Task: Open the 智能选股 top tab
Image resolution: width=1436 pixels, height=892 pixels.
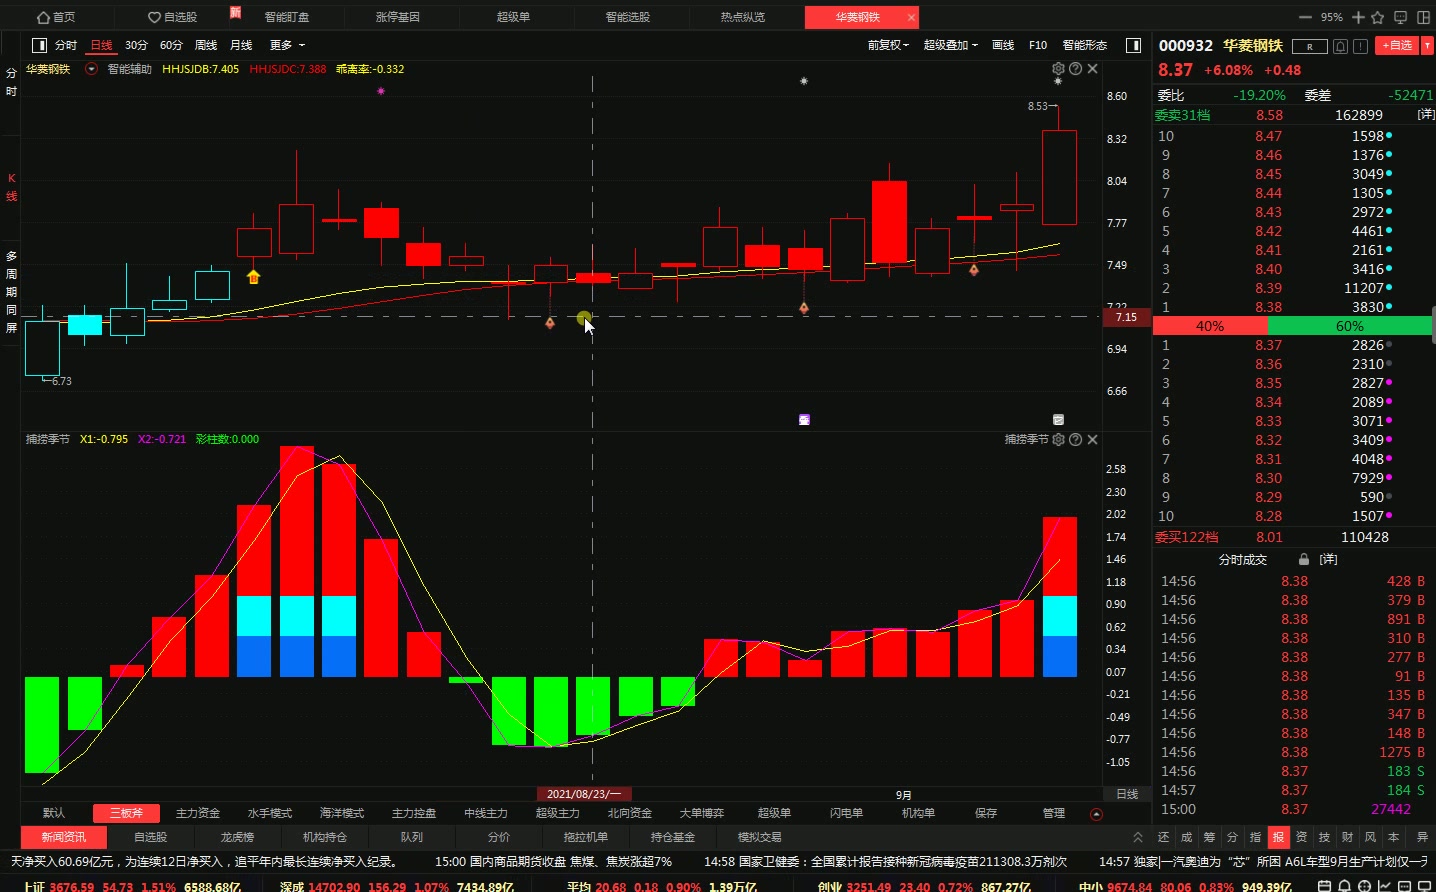Action: click(x=628, y=17)
